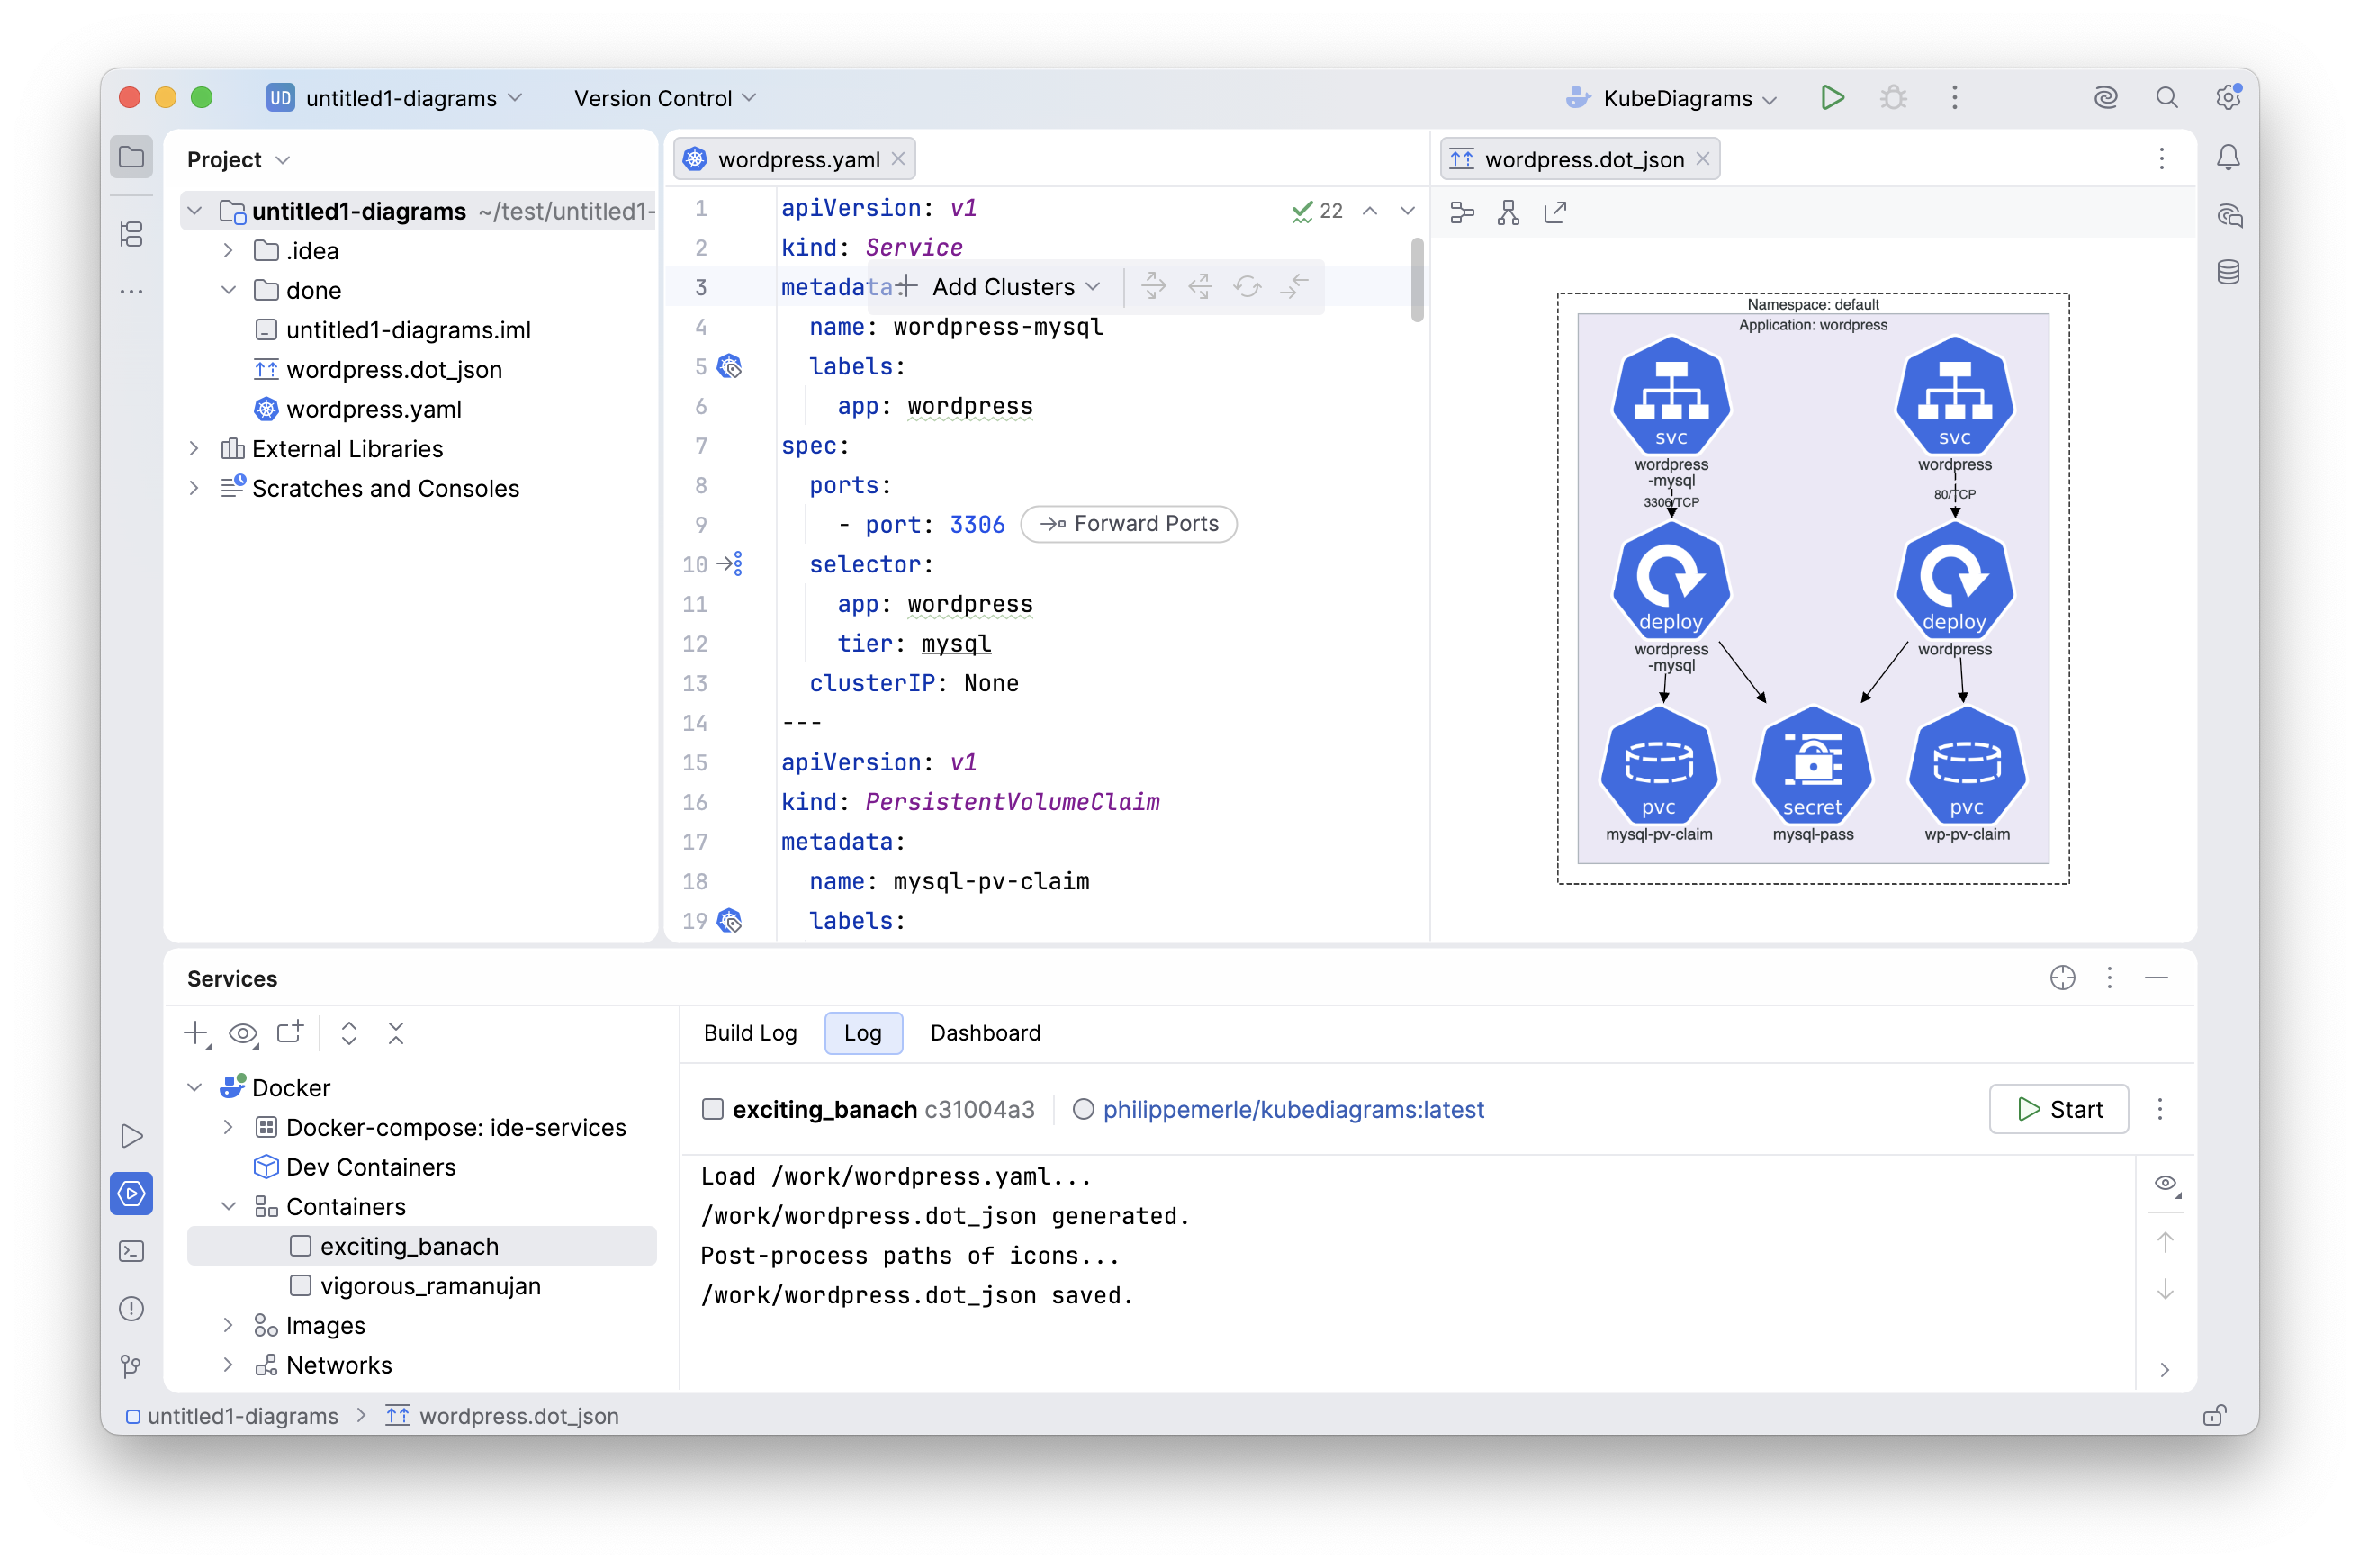The image size is (2360, 1568).
Task: Check the exciting_banach box in the log header
Action: 712,1109
